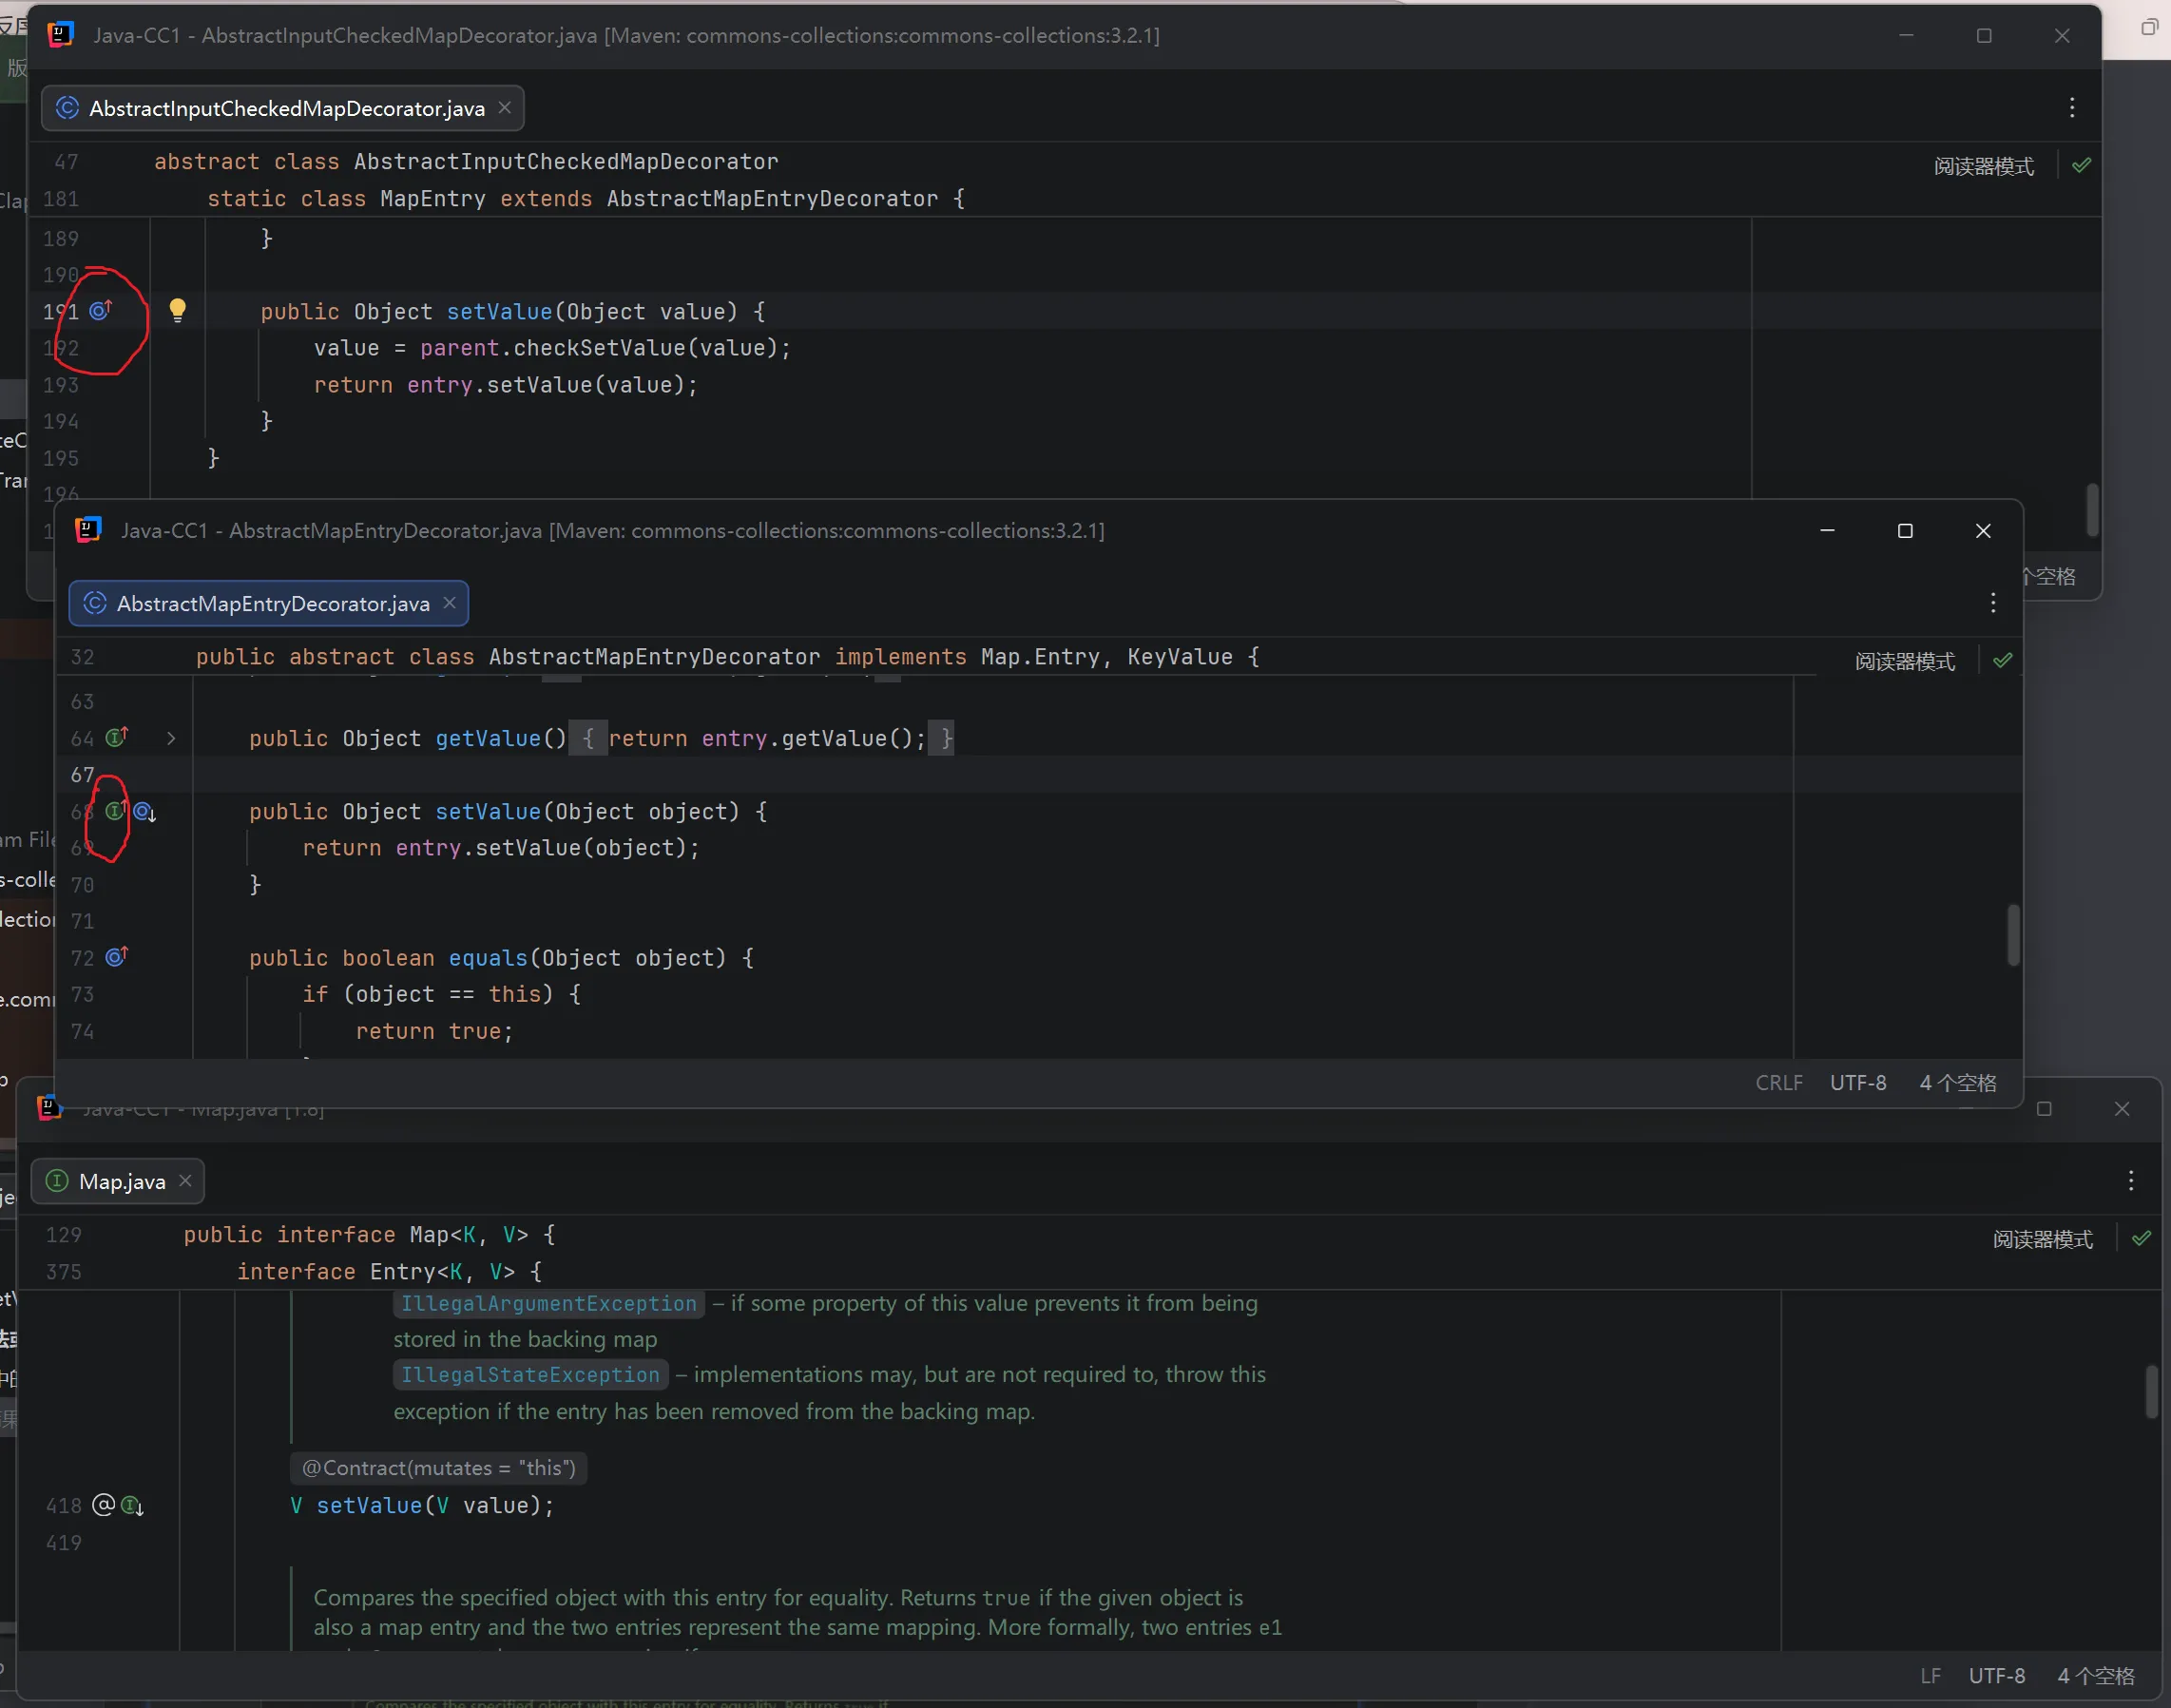This screenshot has width=2171, height=1708.
Task: Select the Map.java editor tab
Action: [x=120, y=1182]
